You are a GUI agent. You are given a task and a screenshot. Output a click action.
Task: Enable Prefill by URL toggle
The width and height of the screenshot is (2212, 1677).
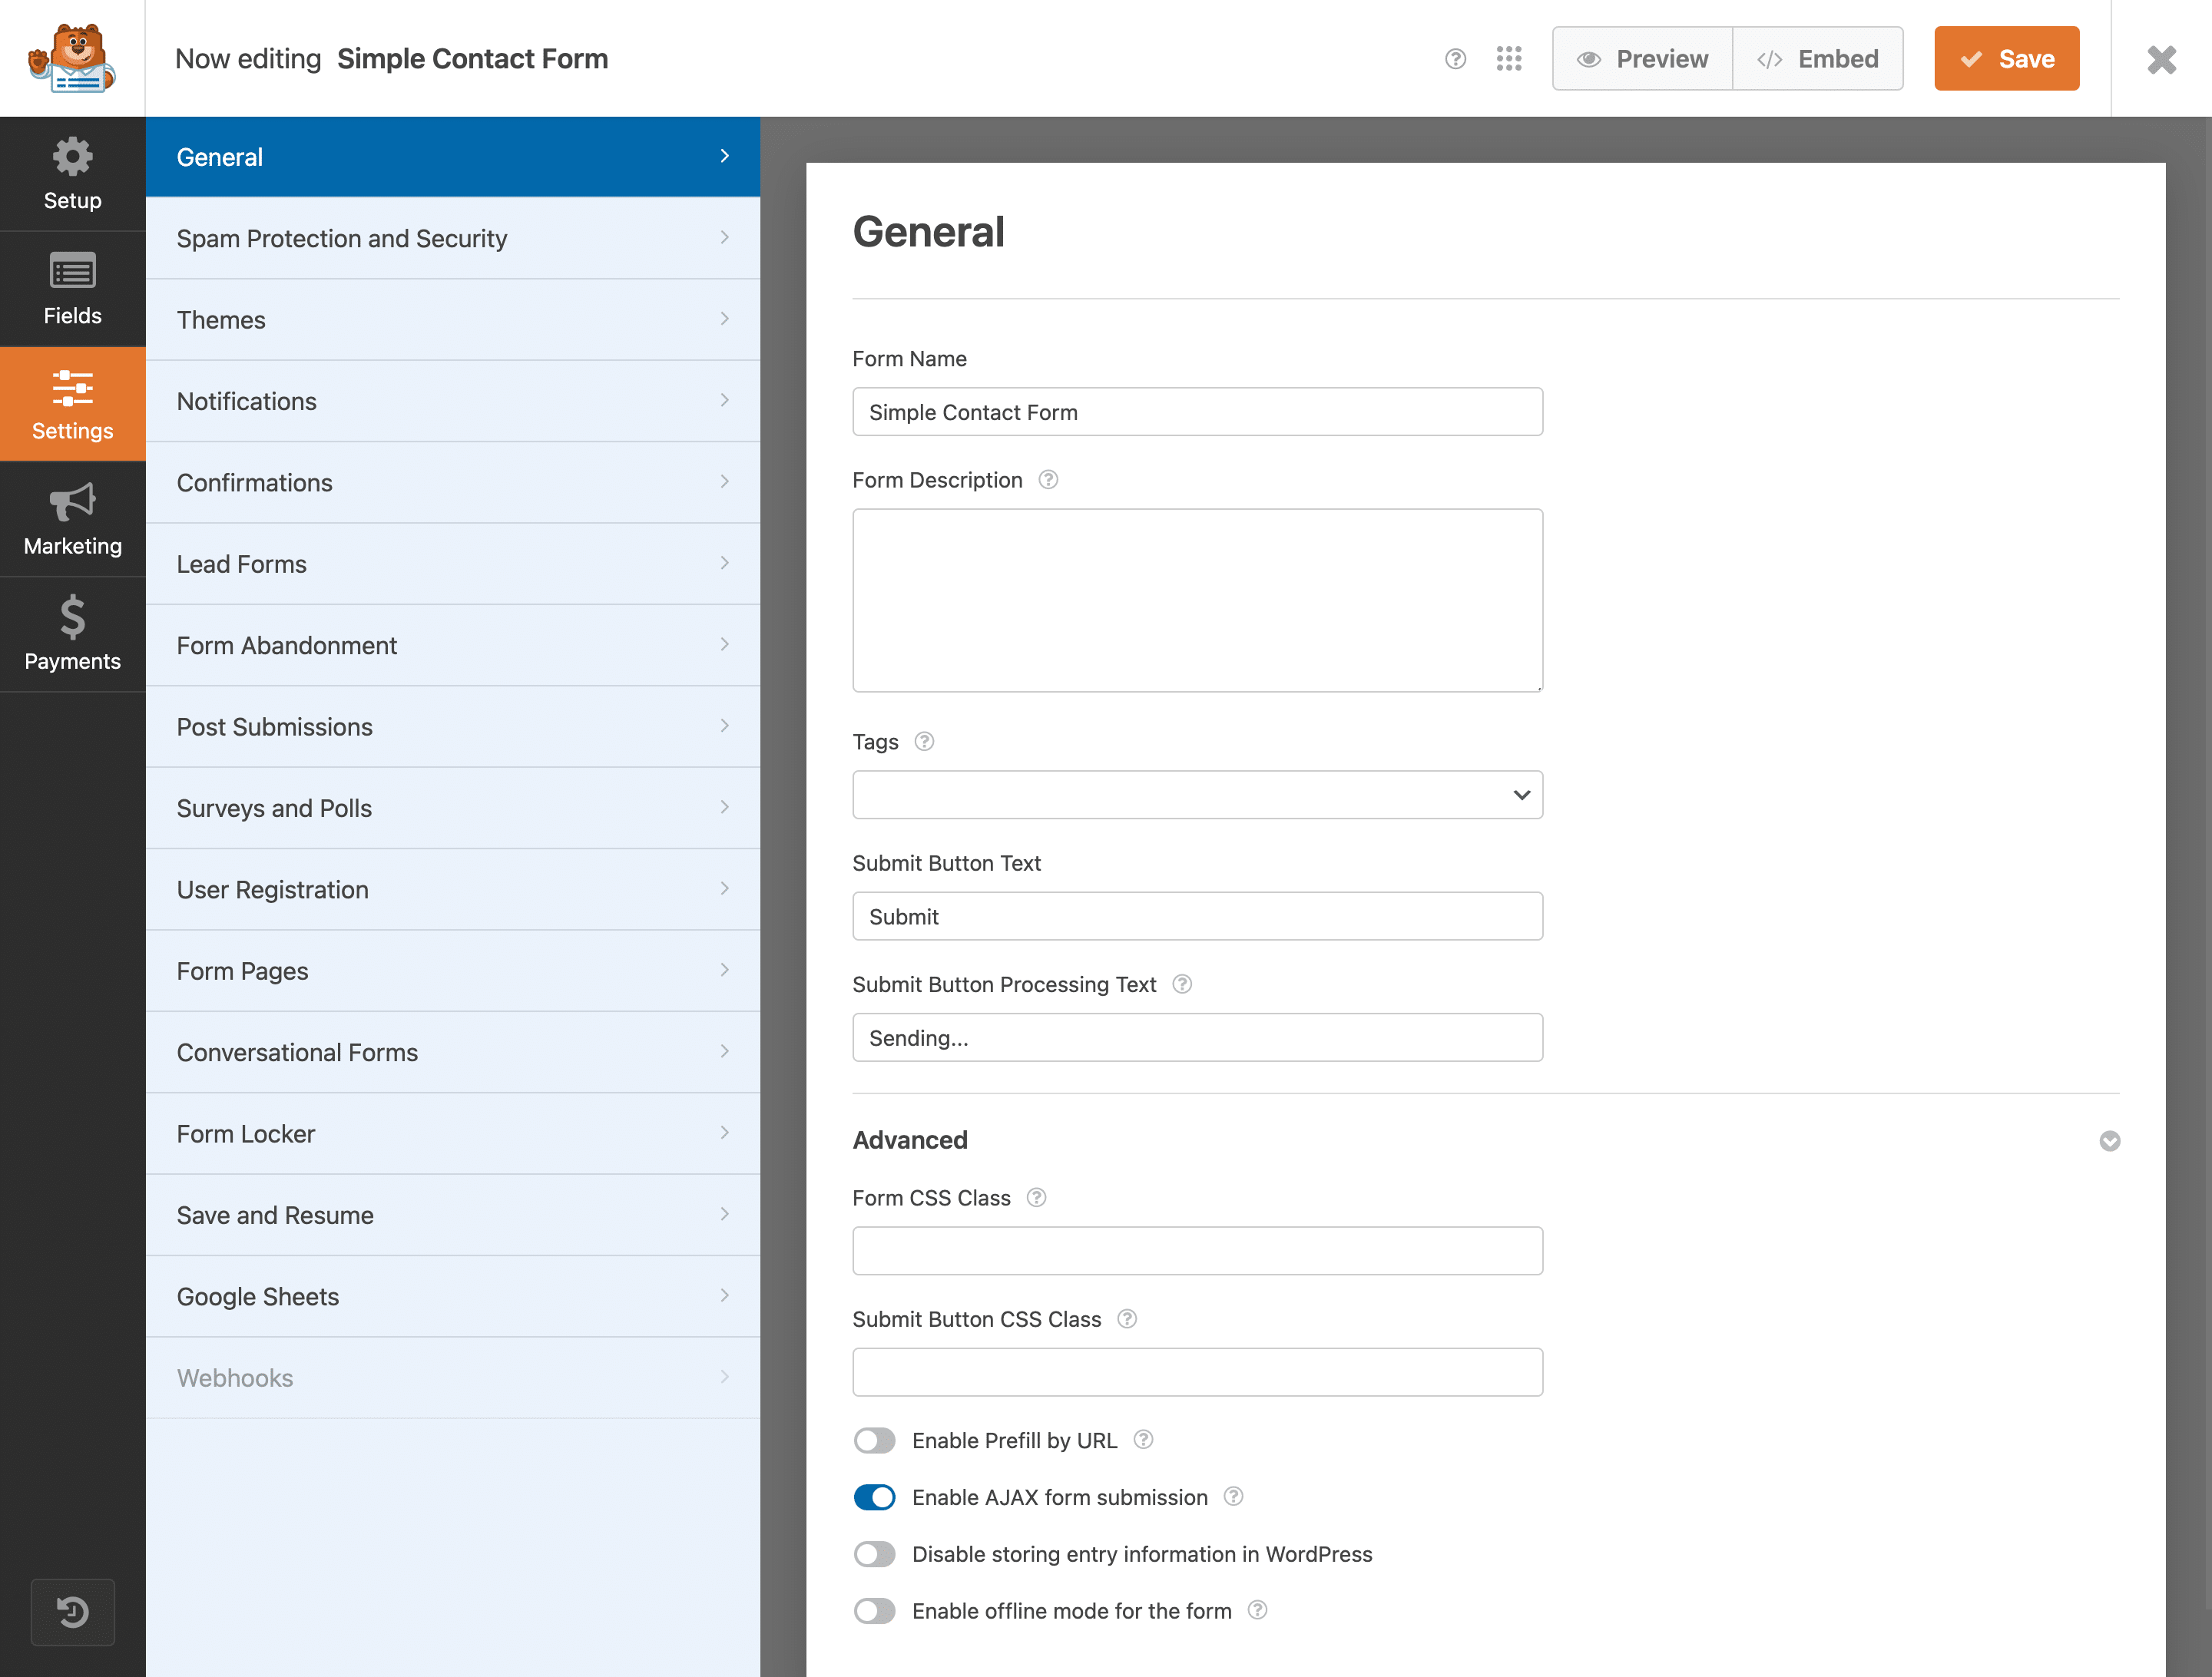874,1440
